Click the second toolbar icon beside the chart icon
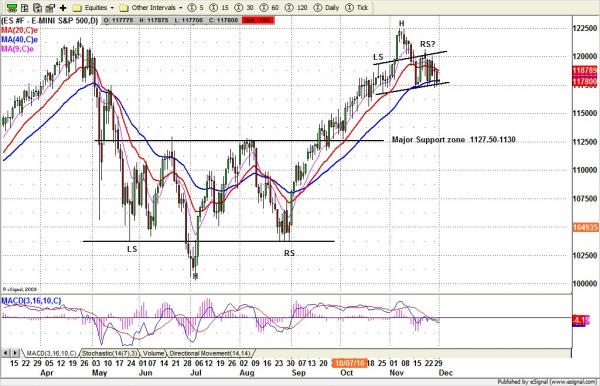This screenshot has width=600, height=386. pyautogui.click(x=24, y=8)
